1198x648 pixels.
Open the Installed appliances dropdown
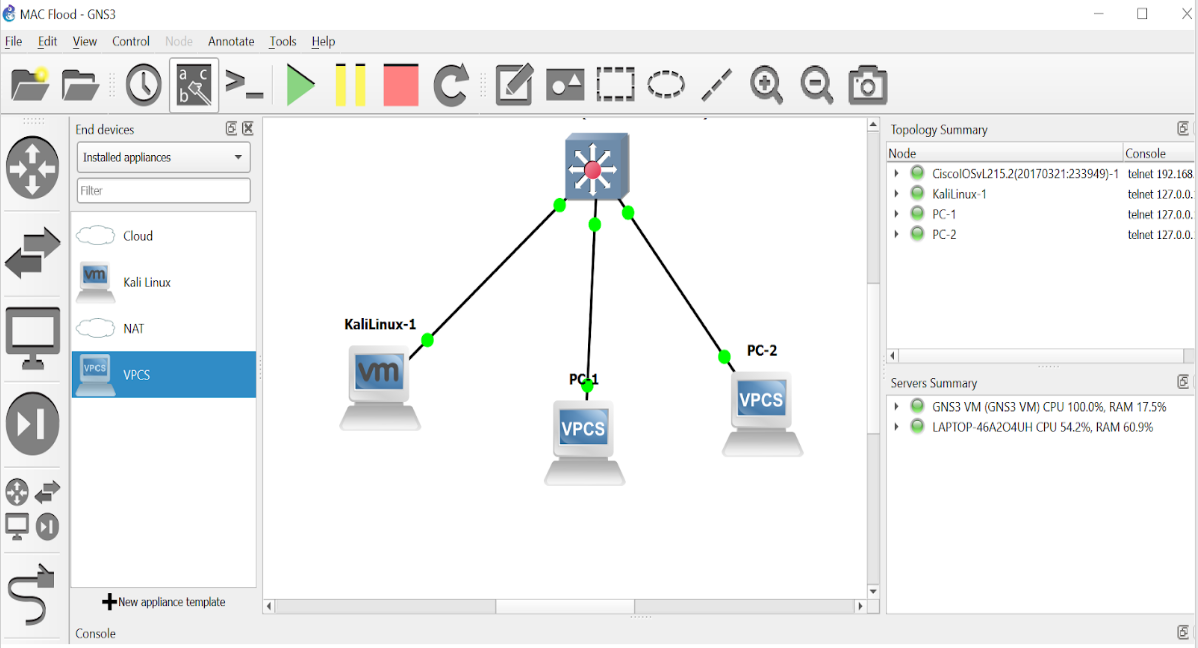point(164,157)
